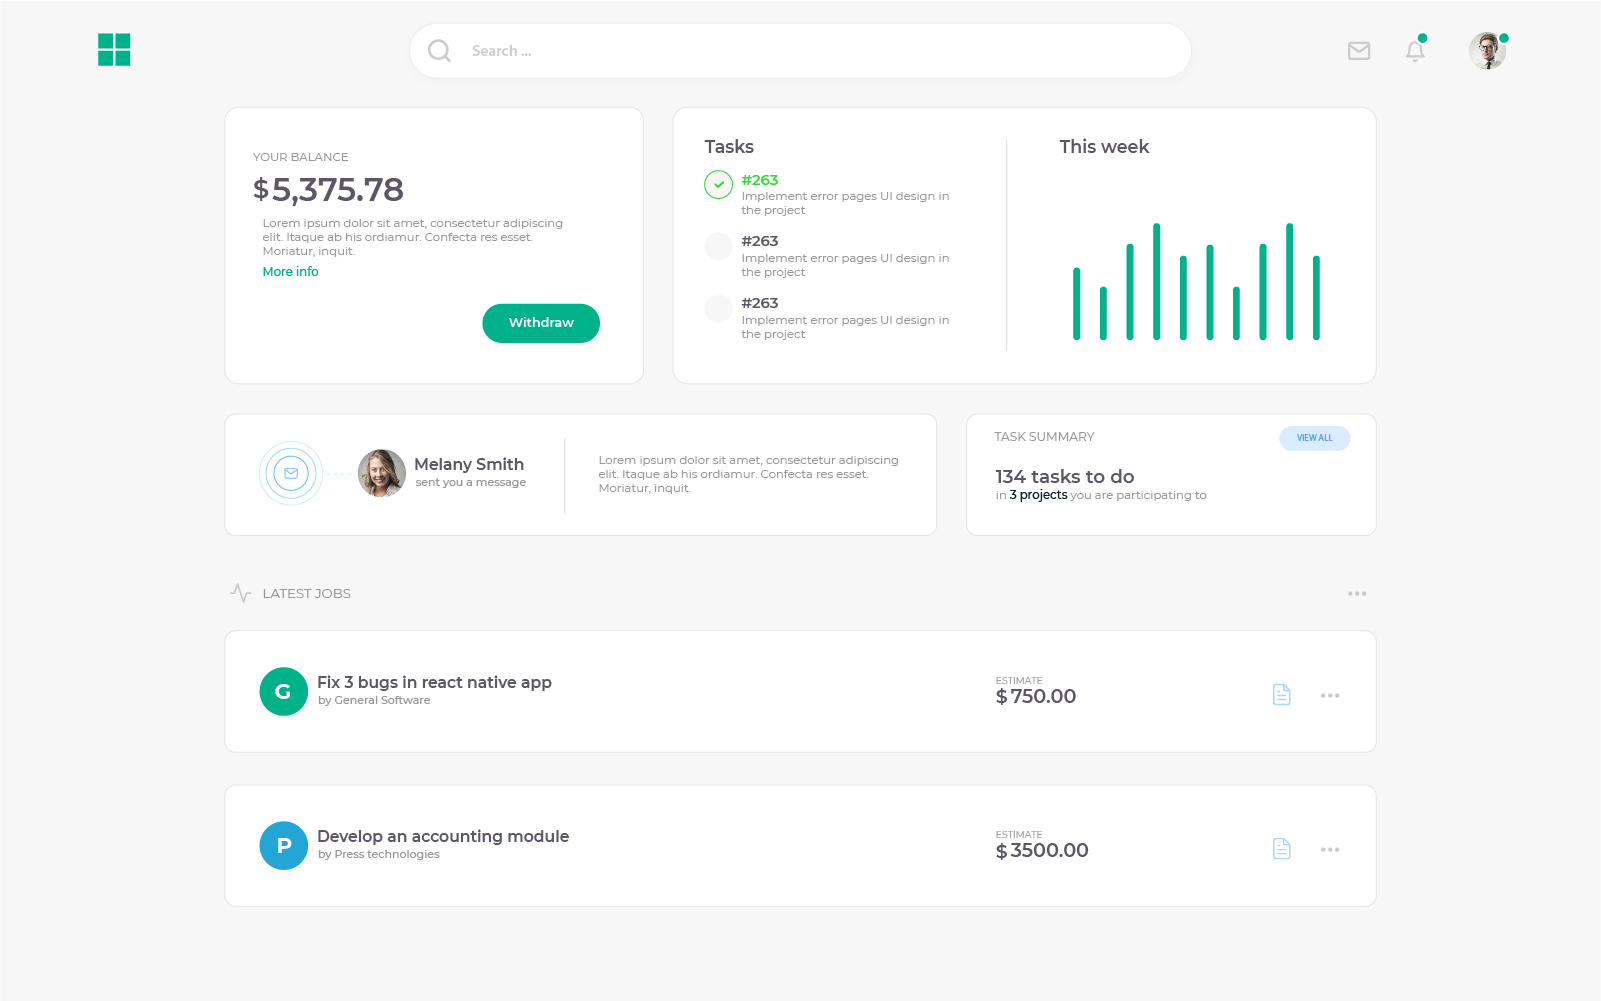Screen dimensions: 1601x1001
Task: Open Fix 3 bugs in react native app
Action: pos(434,682)
